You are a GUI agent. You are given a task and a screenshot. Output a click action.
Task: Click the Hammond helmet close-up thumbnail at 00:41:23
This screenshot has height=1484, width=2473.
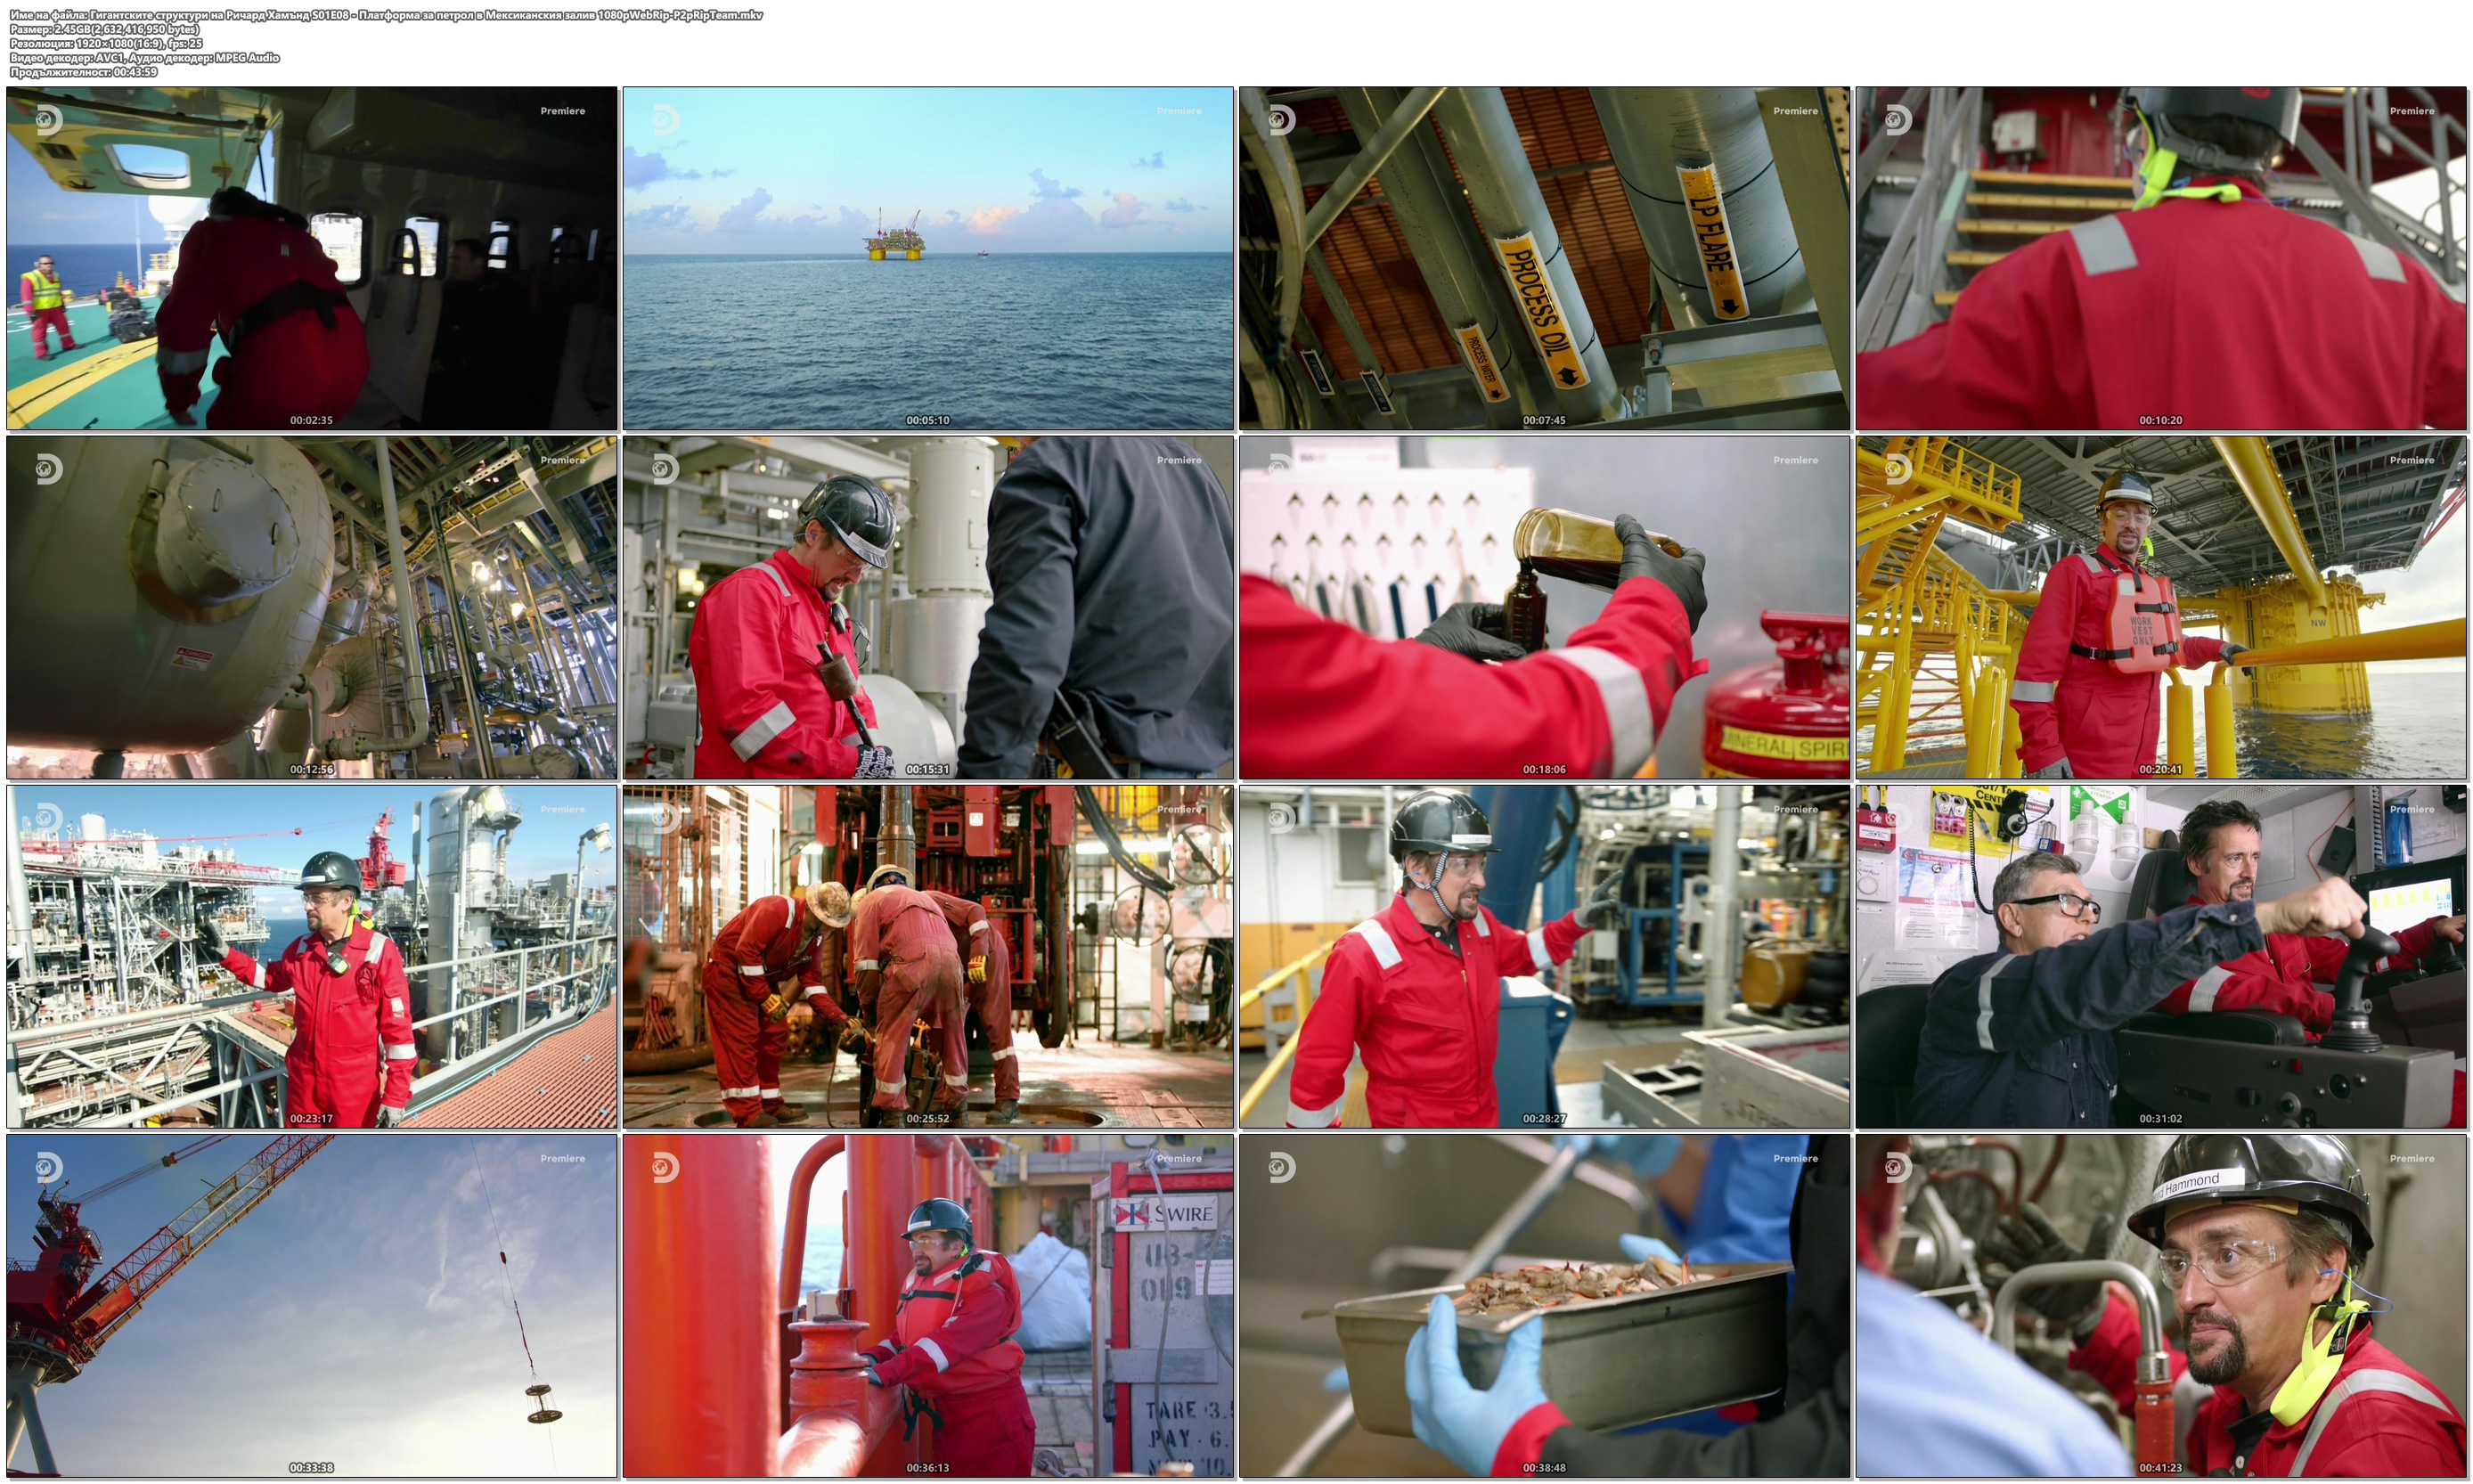click(2160, 1305)
